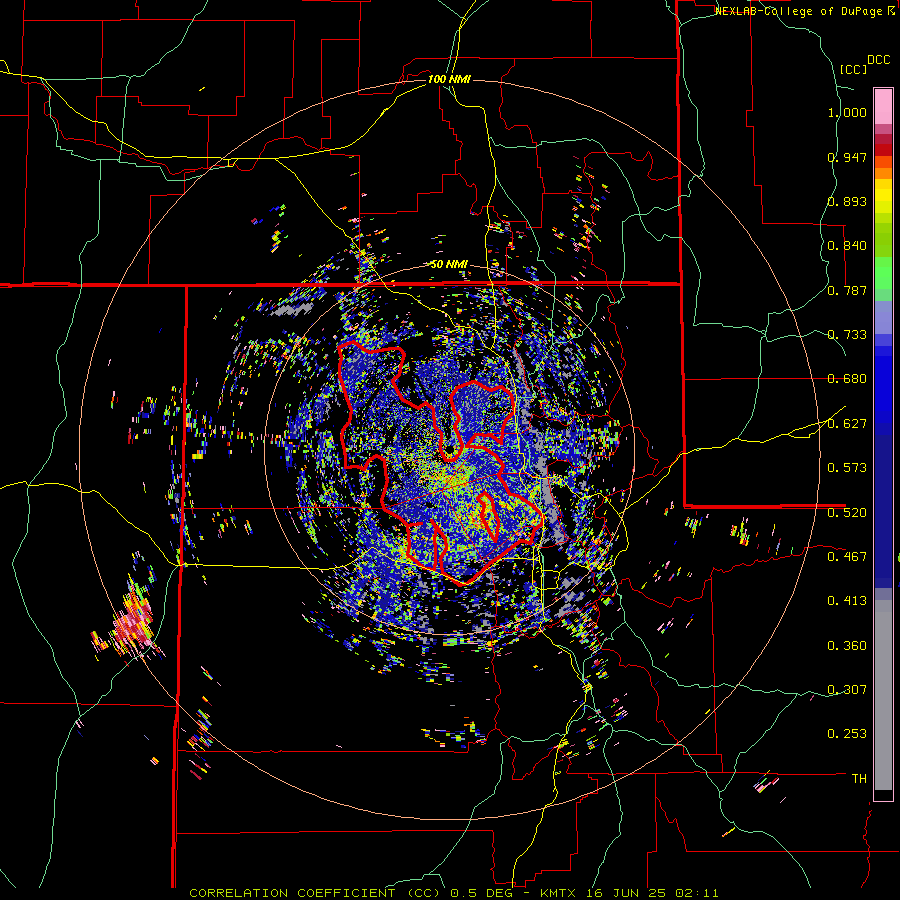Click the 0.733 legend value
Image resolution: width=900 pixels, height=900 pixels.
point(847,335)
